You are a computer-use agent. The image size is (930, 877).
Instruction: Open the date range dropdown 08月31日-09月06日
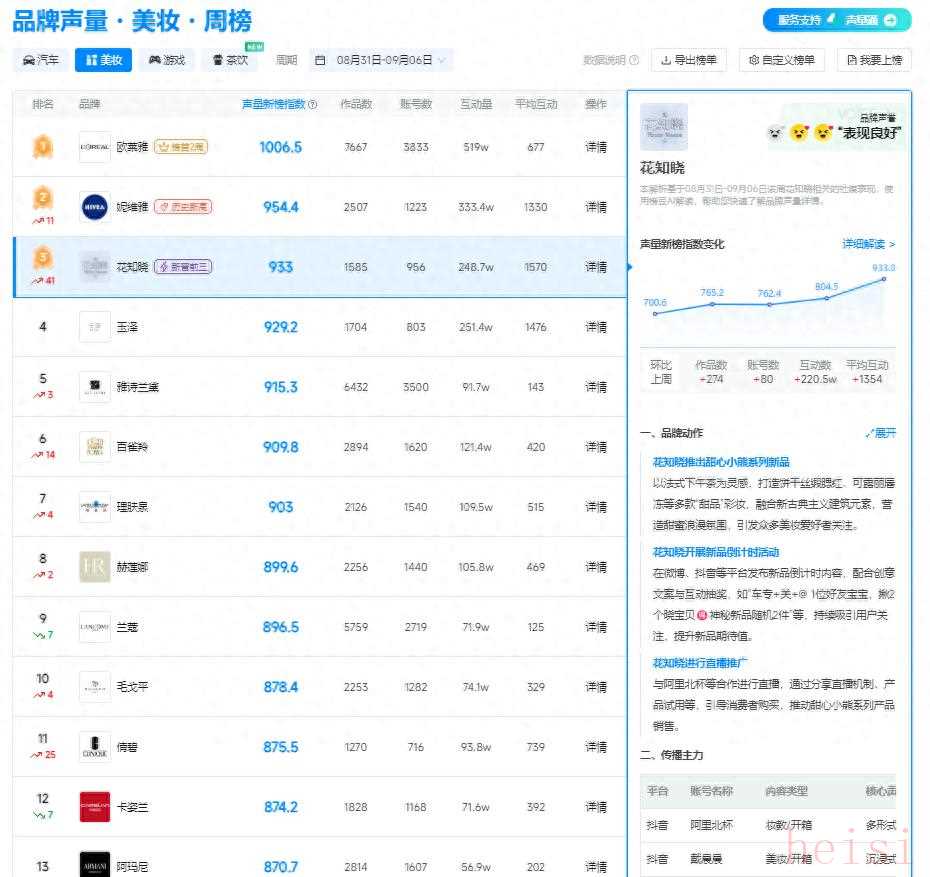point(380,60)
